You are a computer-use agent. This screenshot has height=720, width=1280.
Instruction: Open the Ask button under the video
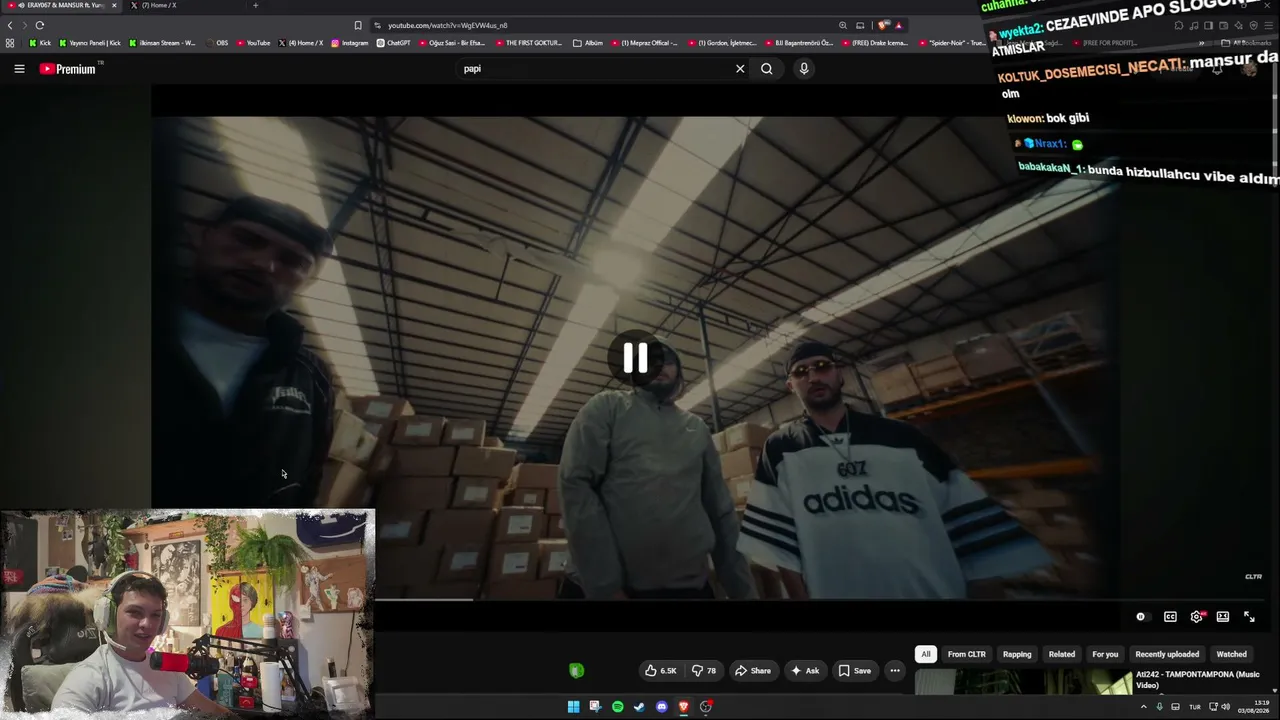805,671
